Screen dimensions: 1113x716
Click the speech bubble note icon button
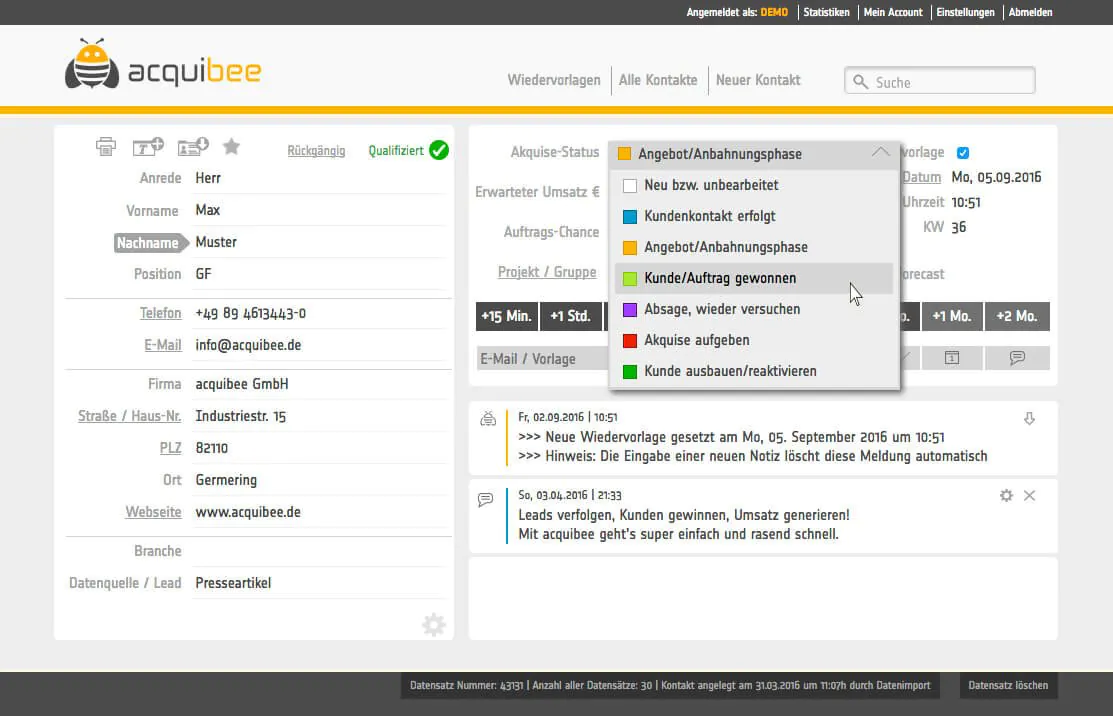[1017, 358]
